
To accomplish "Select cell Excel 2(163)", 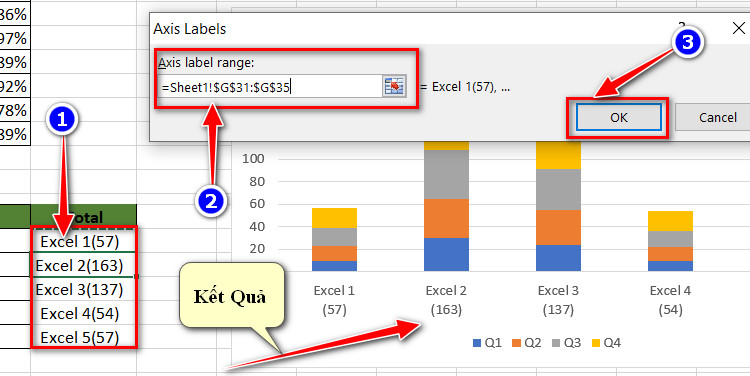I will coord(83,265).
